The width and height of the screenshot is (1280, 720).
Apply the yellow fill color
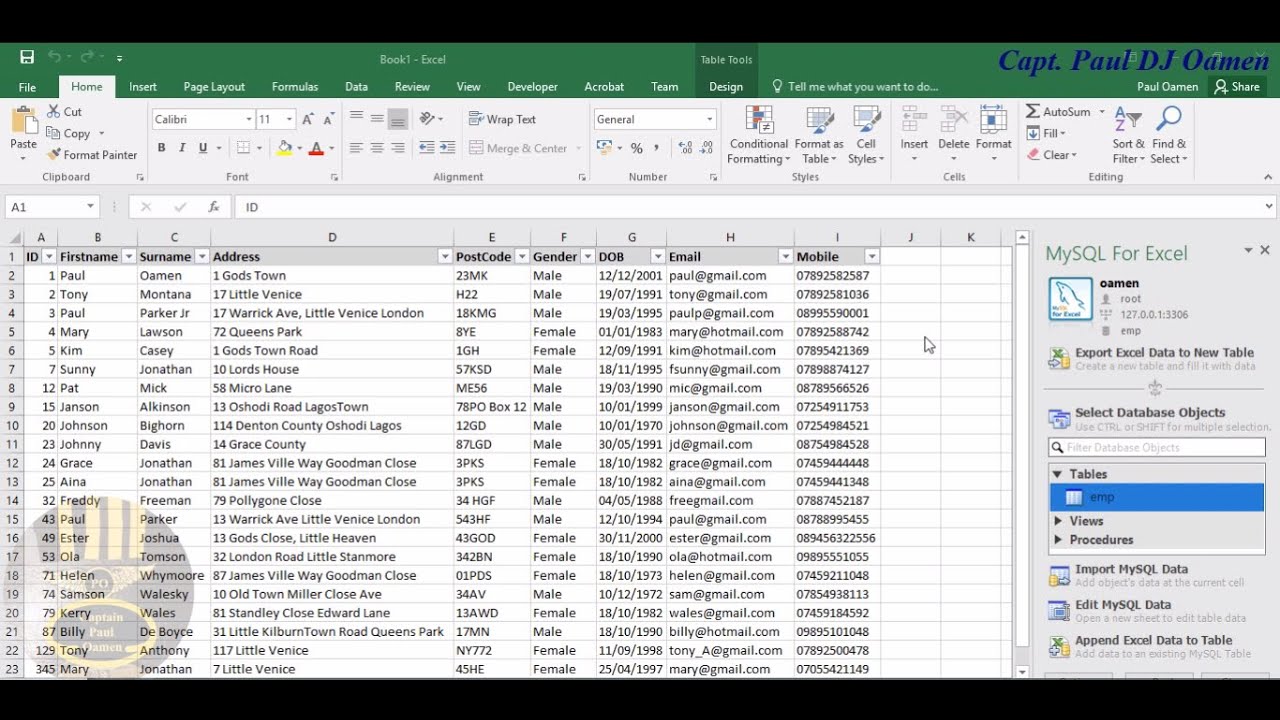click(x=284, y=148)
